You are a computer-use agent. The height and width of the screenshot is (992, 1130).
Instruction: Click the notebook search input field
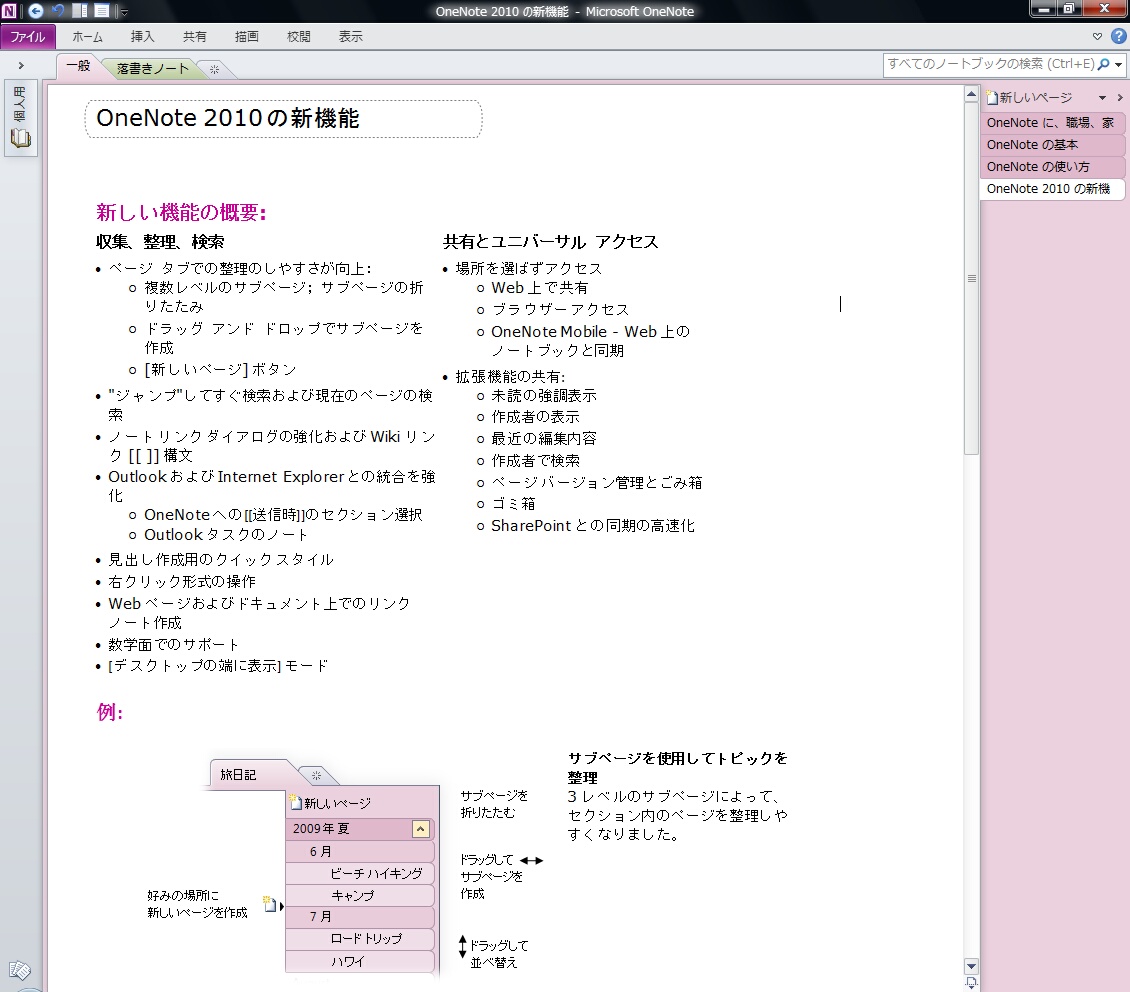(x=989, y=64)
